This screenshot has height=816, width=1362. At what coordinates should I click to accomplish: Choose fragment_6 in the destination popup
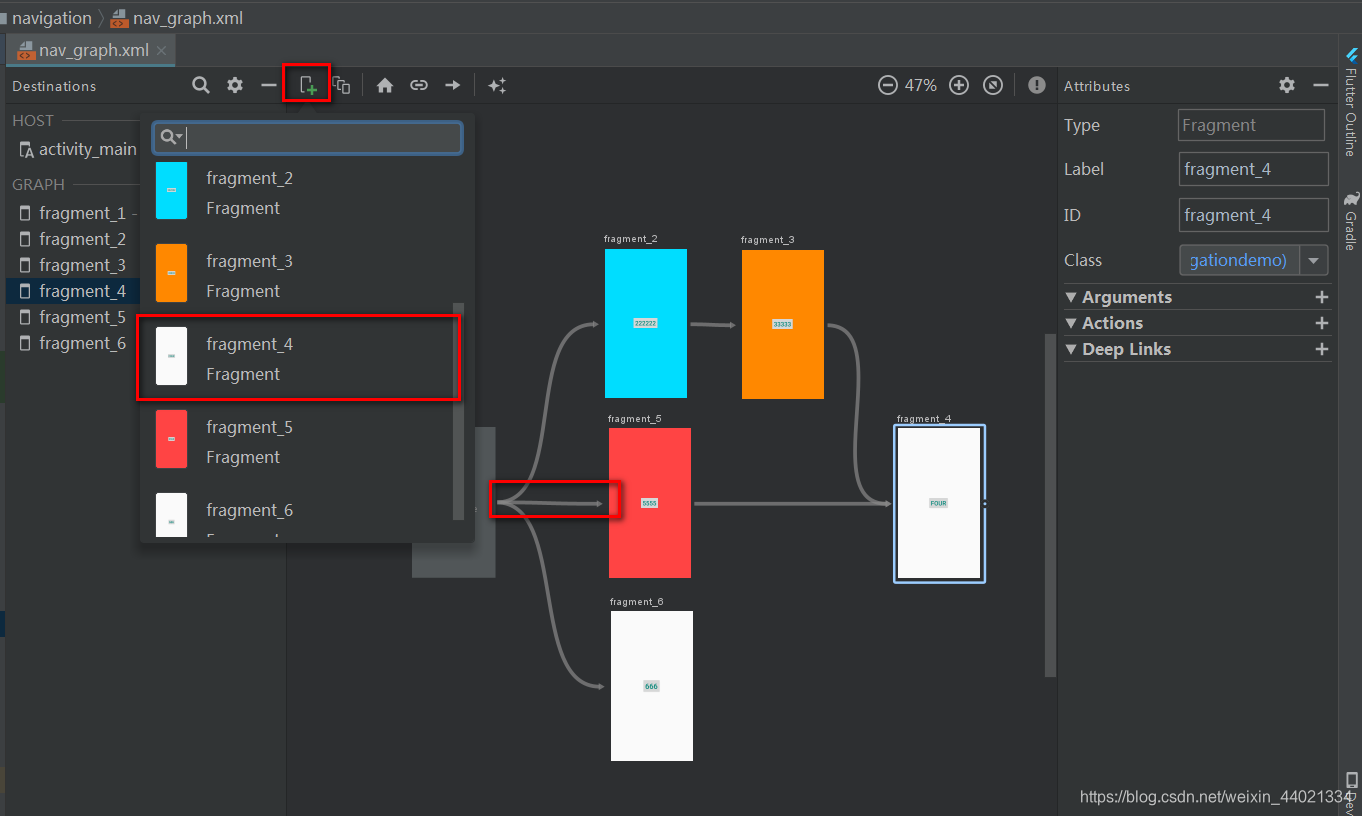point(299,515)
